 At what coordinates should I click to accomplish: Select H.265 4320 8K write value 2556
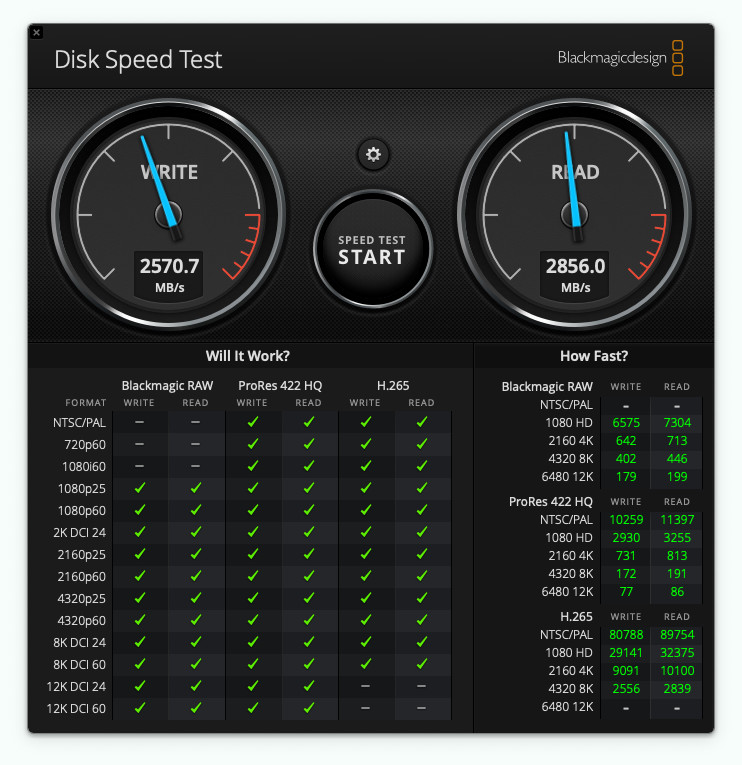coord(626,689)
